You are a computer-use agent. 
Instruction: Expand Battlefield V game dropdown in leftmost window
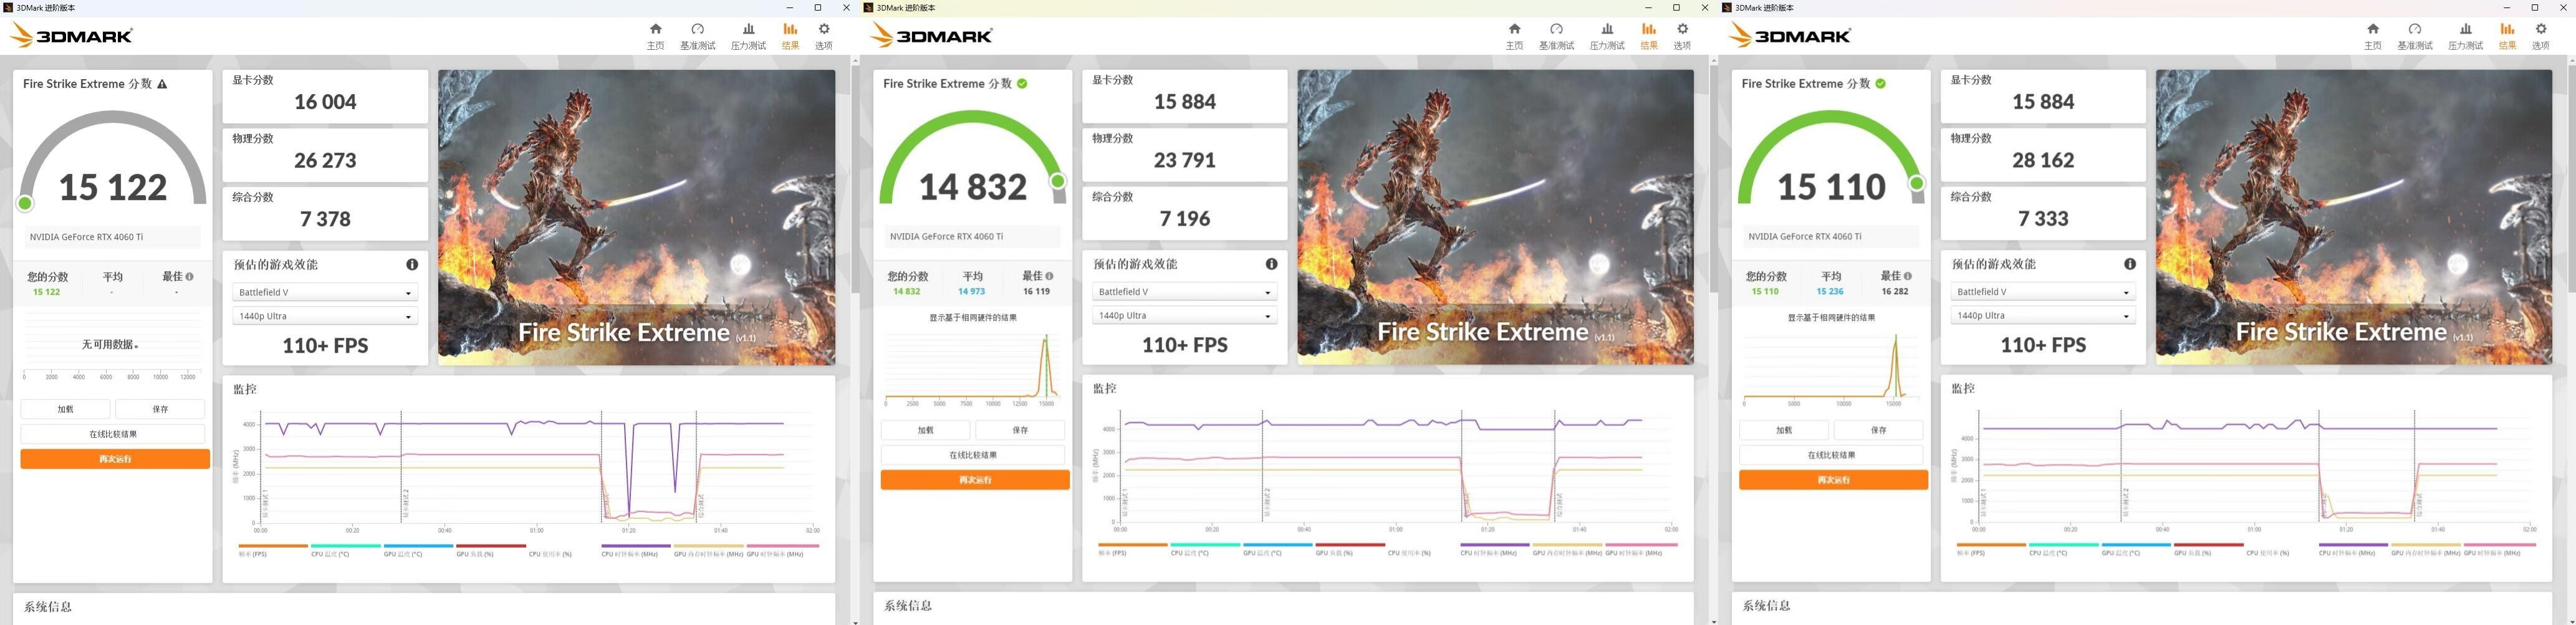pos(325,293)
